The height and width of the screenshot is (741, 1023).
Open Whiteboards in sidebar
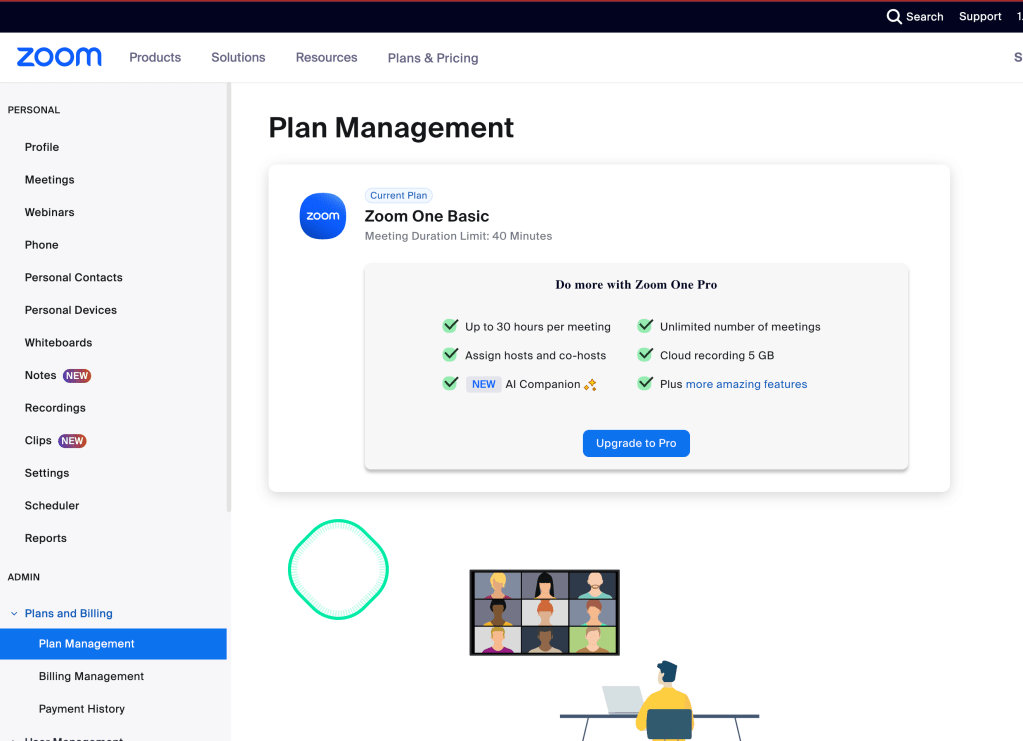point(59,343)
